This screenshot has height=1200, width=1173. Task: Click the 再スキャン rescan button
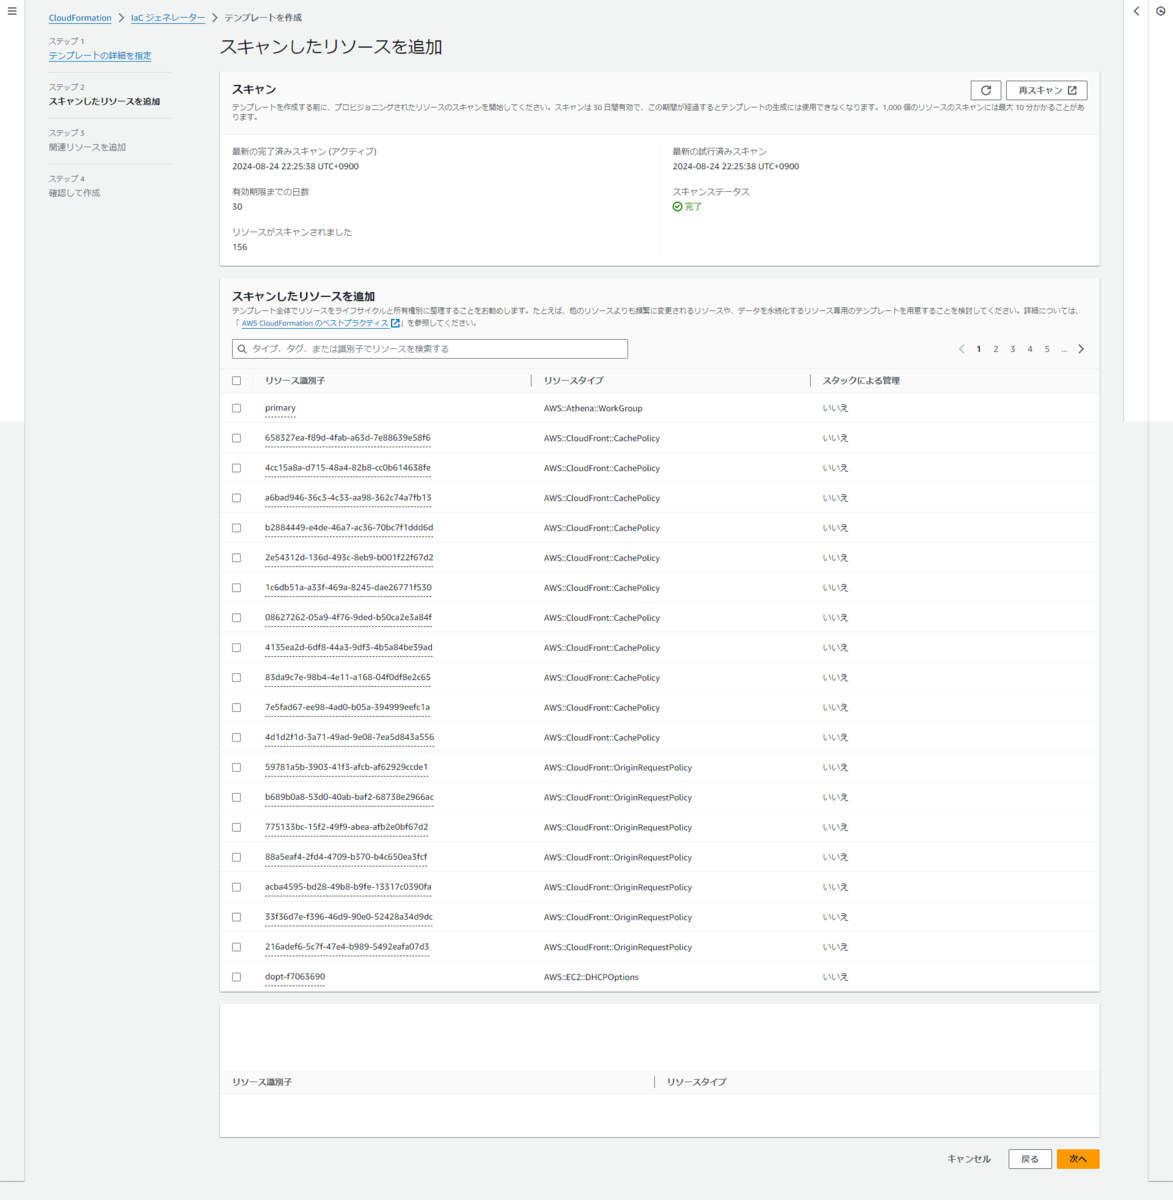pyautogui.click(x=1047, y=90)
